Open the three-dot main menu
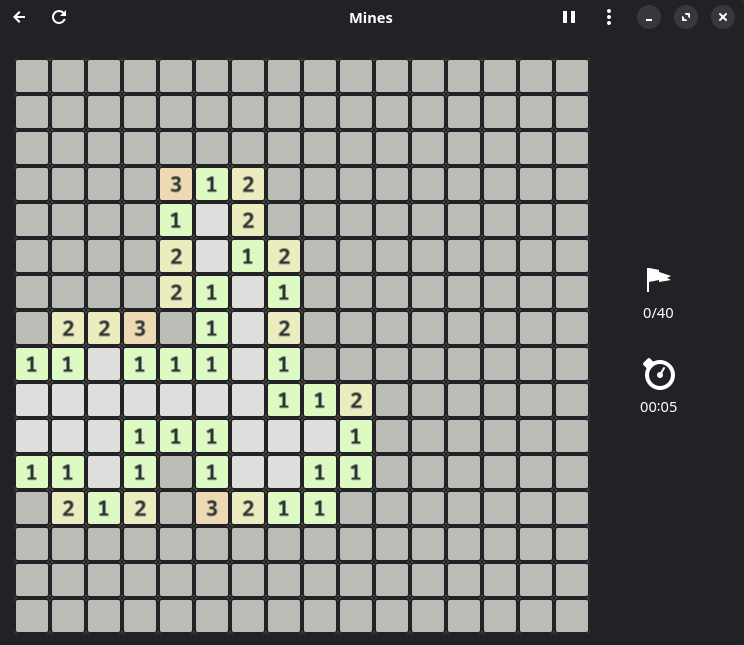 coord(609,17)
